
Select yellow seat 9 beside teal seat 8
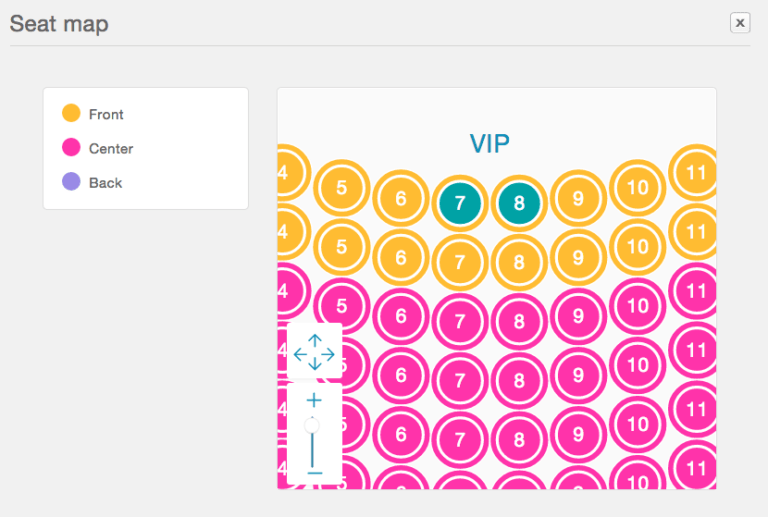click(x=578, y=198)
